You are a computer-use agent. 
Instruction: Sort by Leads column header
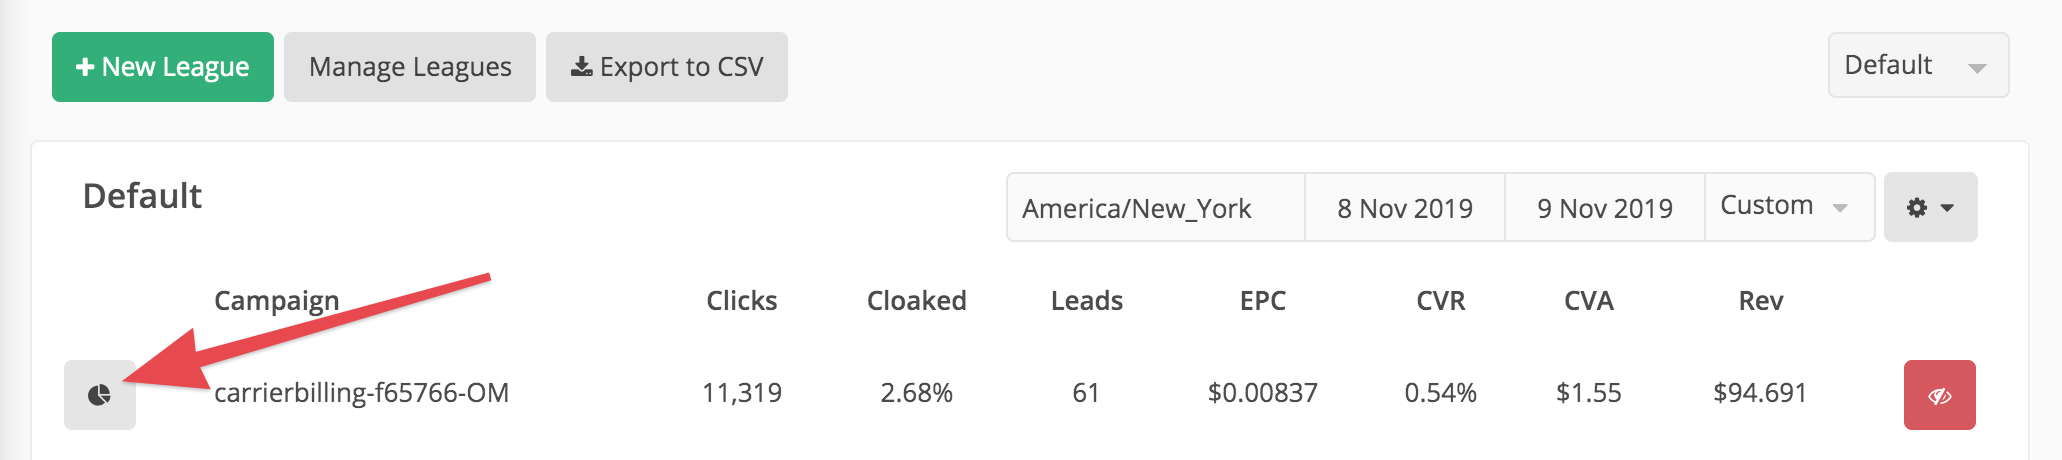point(1087,301)
